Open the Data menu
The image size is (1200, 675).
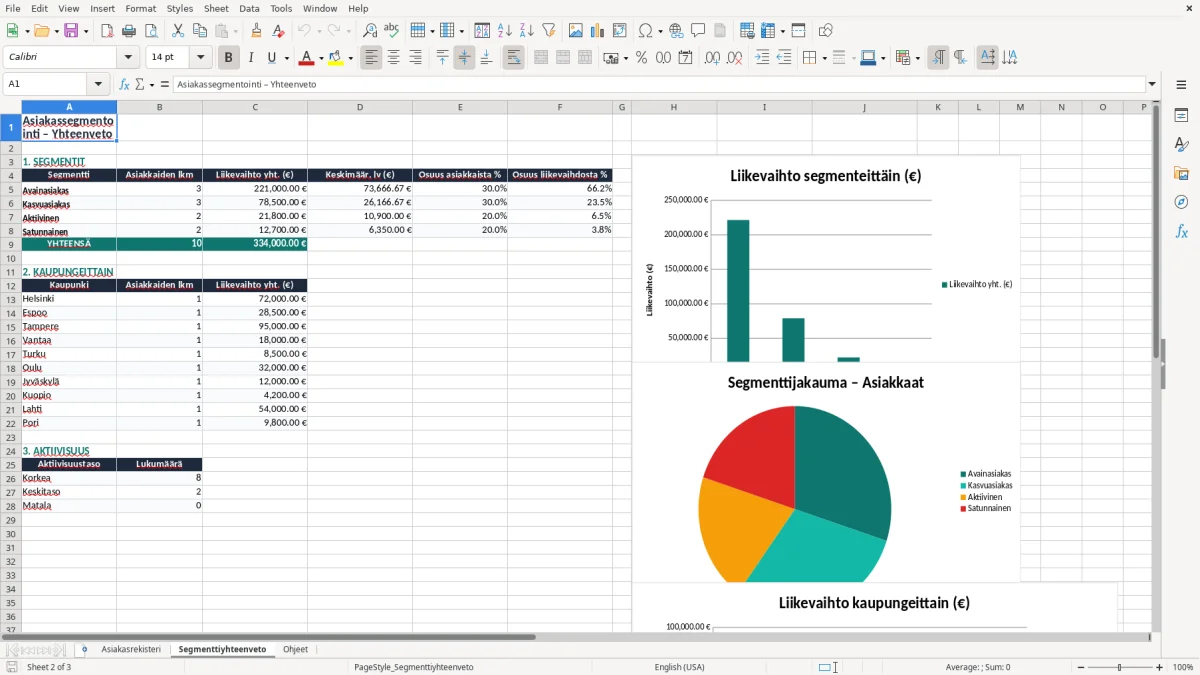(x=249, y=8)
